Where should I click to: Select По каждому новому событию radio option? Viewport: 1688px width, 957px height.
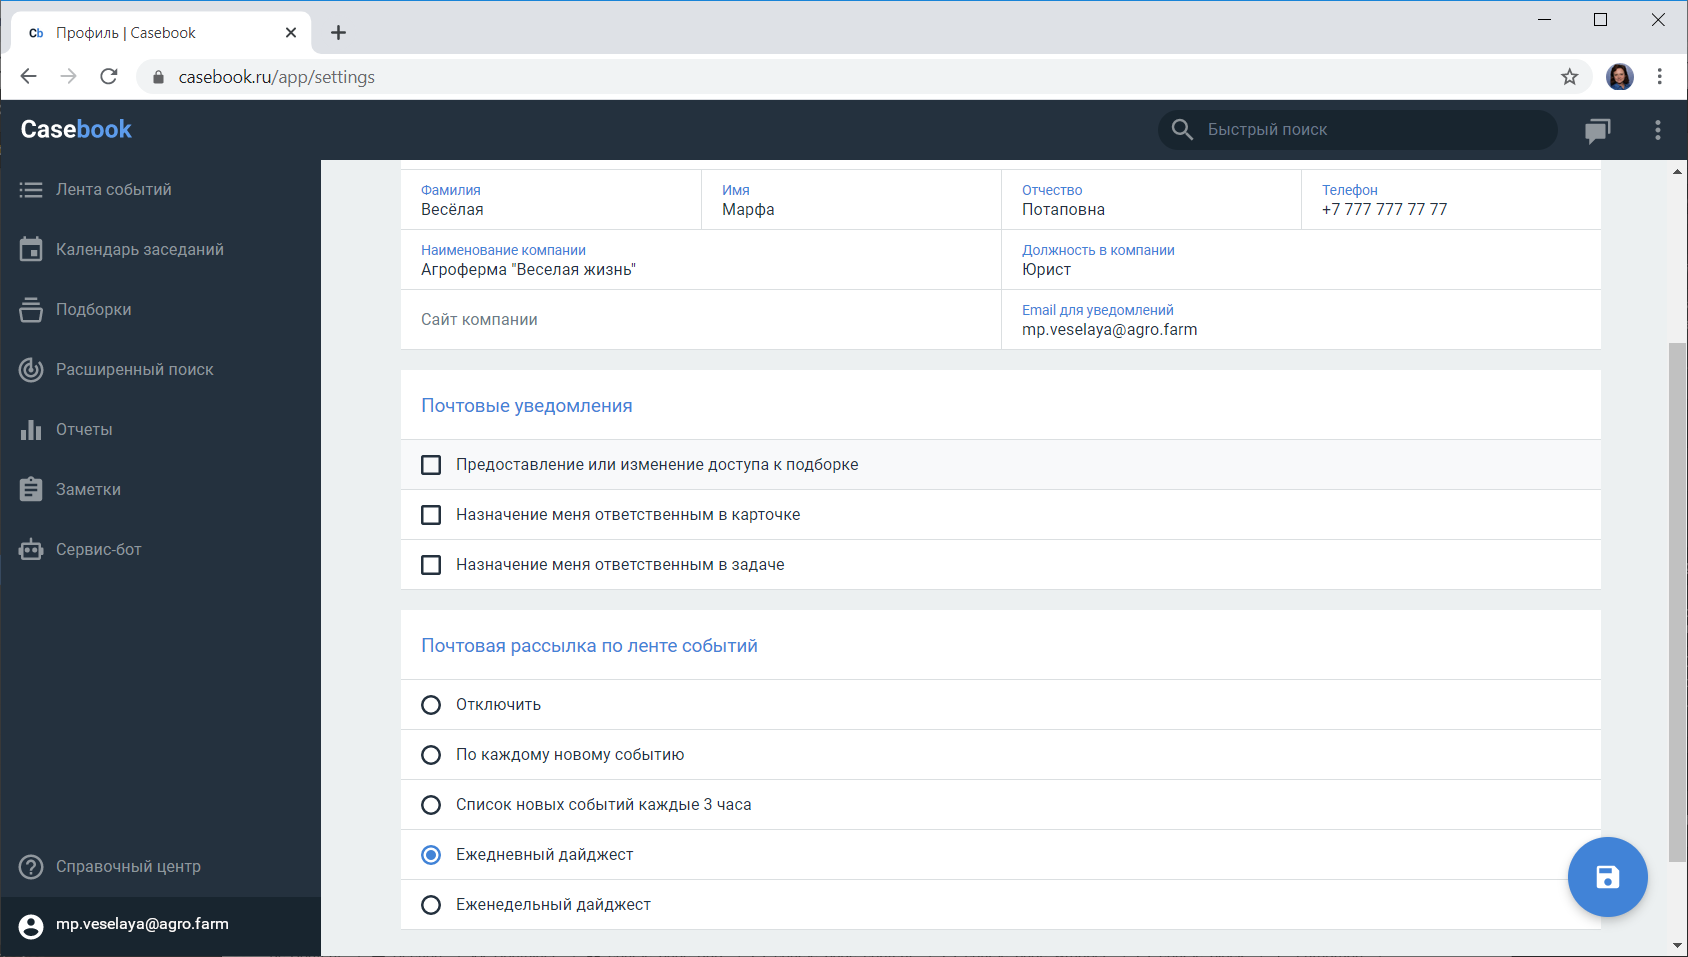pyautogui.click(x=431, y=755)
